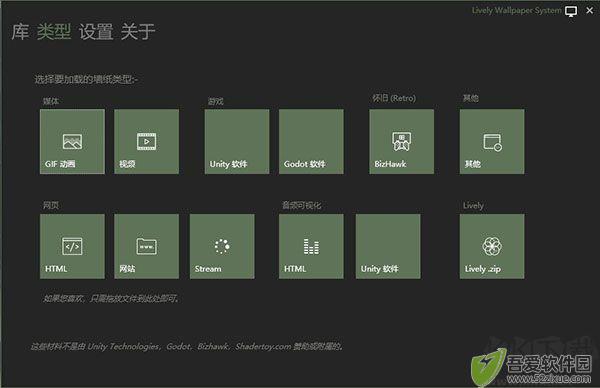
Task: Select the BizHawk retro emulator tile
Action: pyautogui.click(x=402, y=142)
